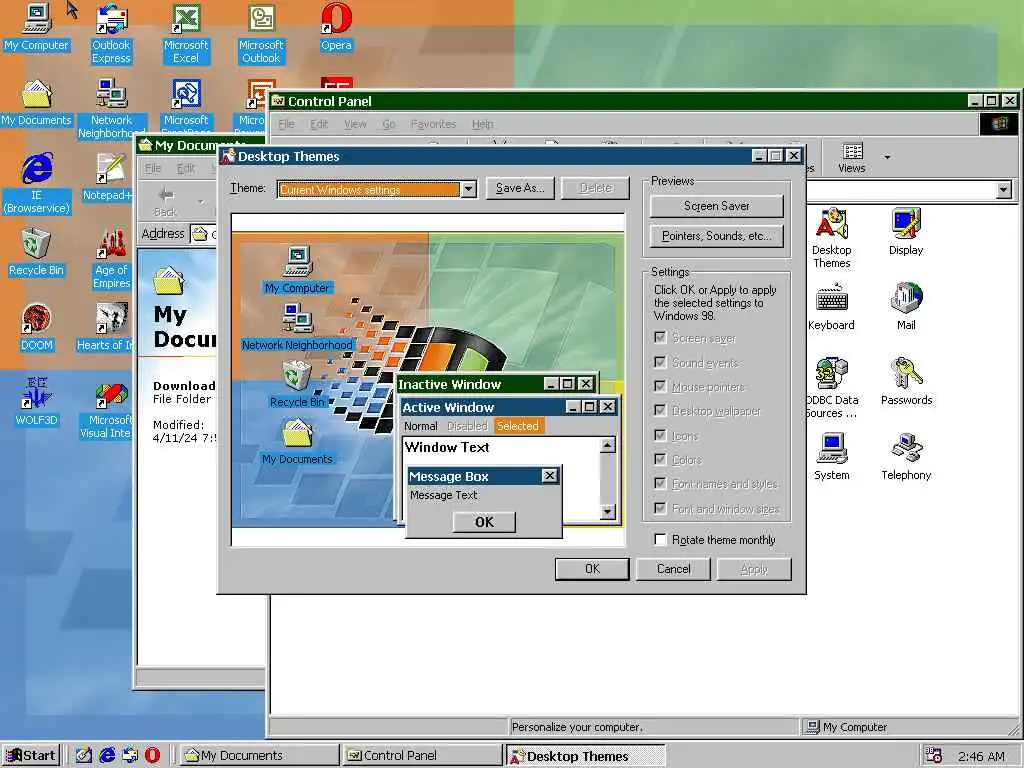Click the clock showing 2:46 AM
Image resolution: width=1024 pixels, height=768 pixels.
tap(981, 756)
